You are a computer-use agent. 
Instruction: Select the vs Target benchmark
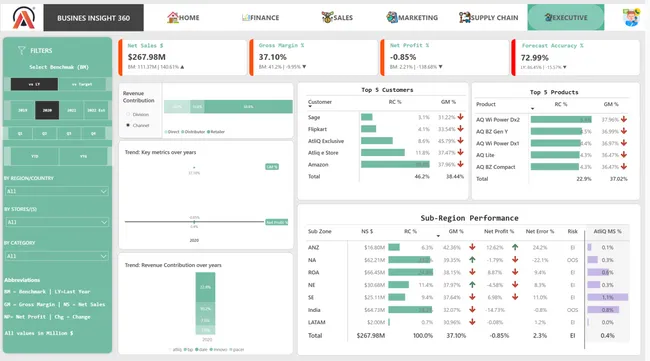pos(82,84)
